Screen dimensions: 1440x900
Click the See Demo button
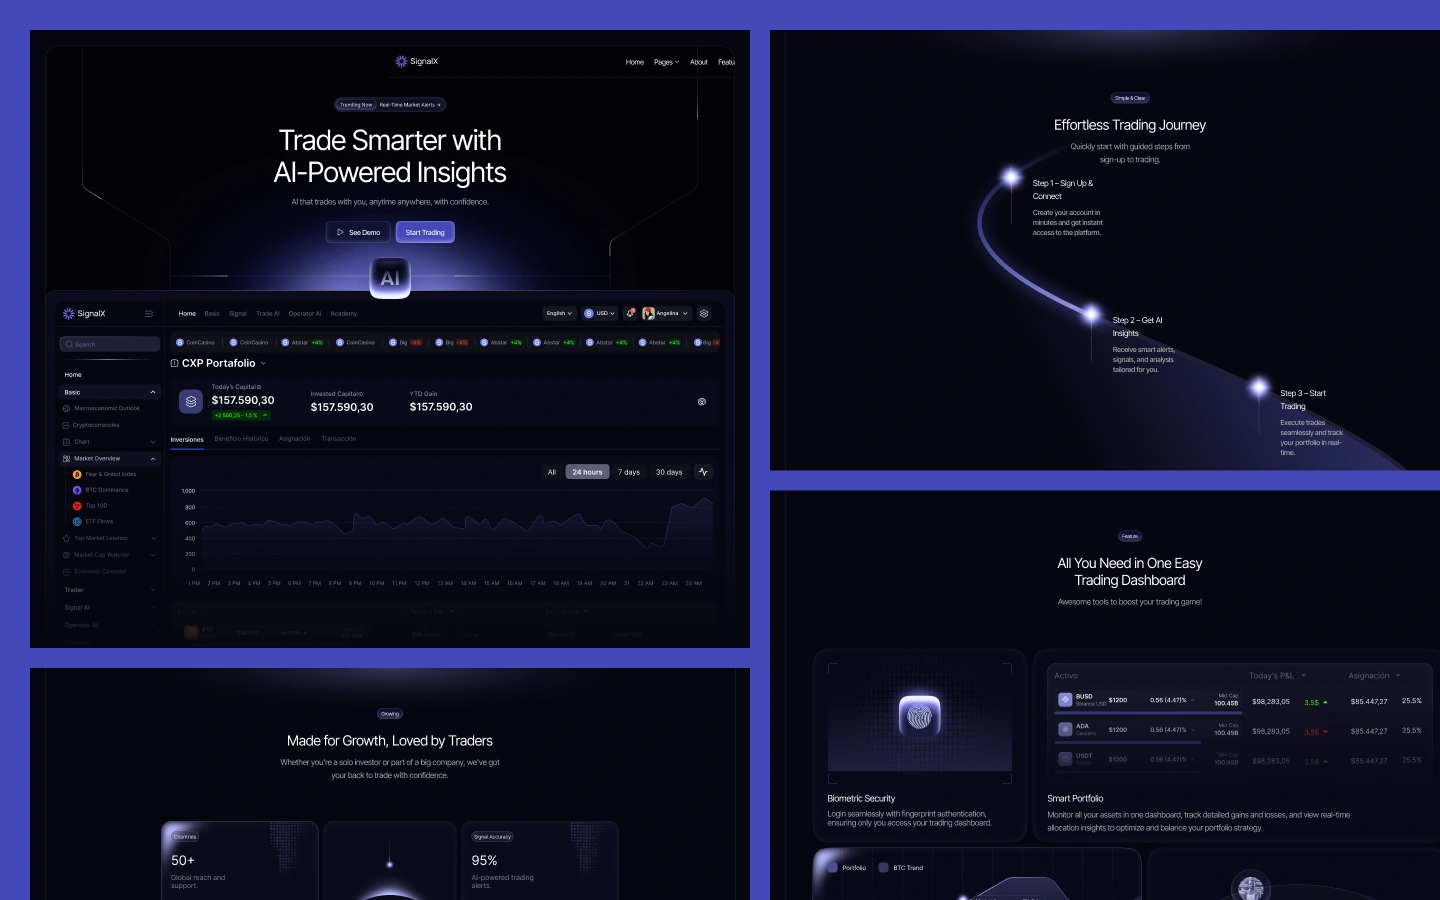pos(357,232)
